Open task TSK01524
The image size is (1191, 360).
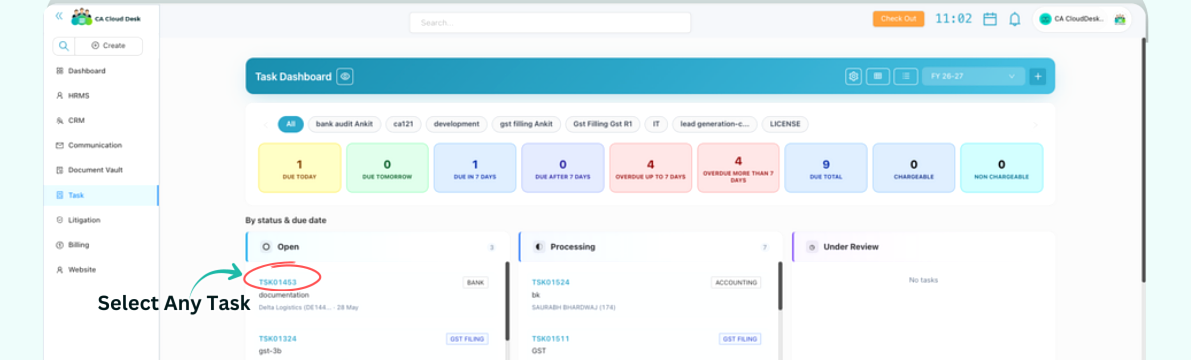551,283
